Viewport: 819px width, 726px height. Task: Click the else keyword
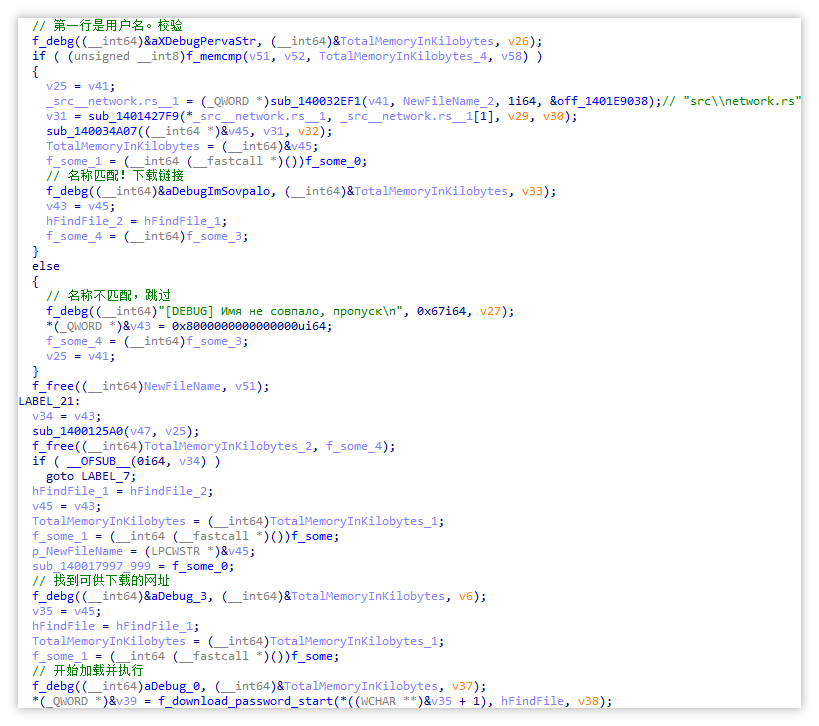pos(46,266)
